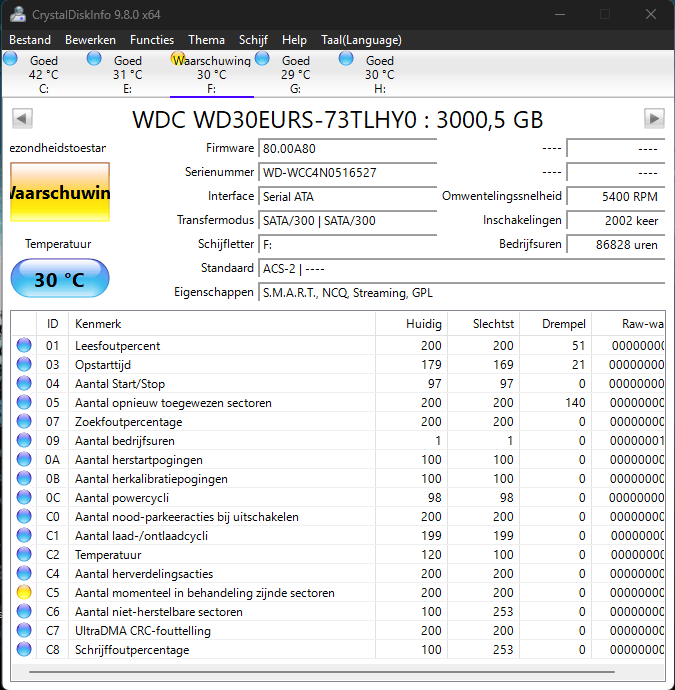675x690 pixels.
Task: Open the Help menu
Action: [294, 40]
